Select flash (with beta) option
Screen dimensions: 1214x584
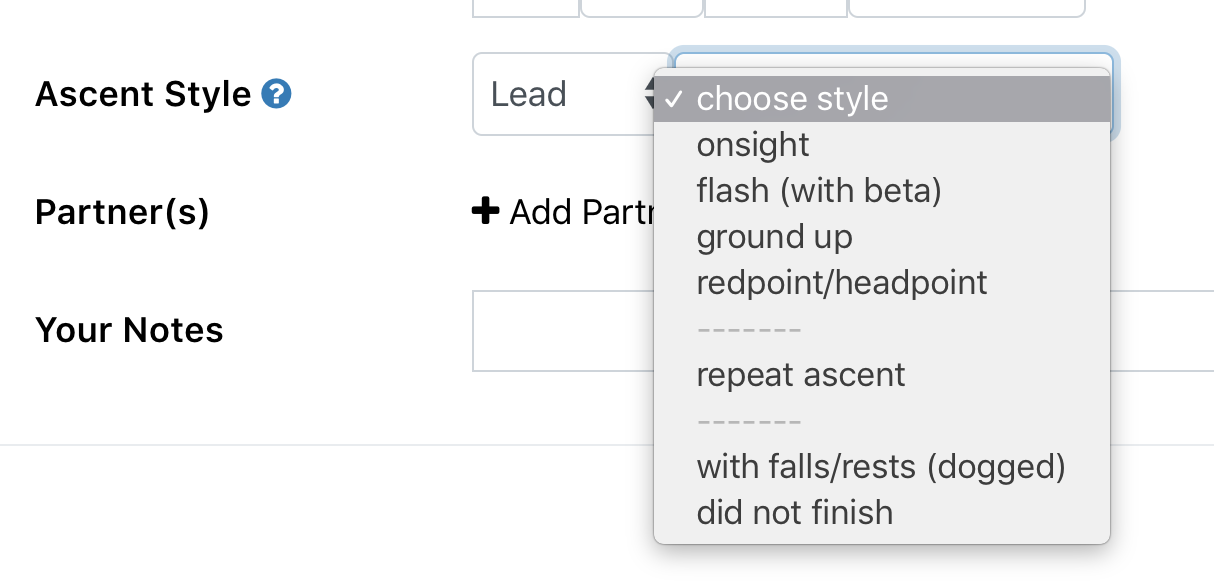tap(818, 190)
